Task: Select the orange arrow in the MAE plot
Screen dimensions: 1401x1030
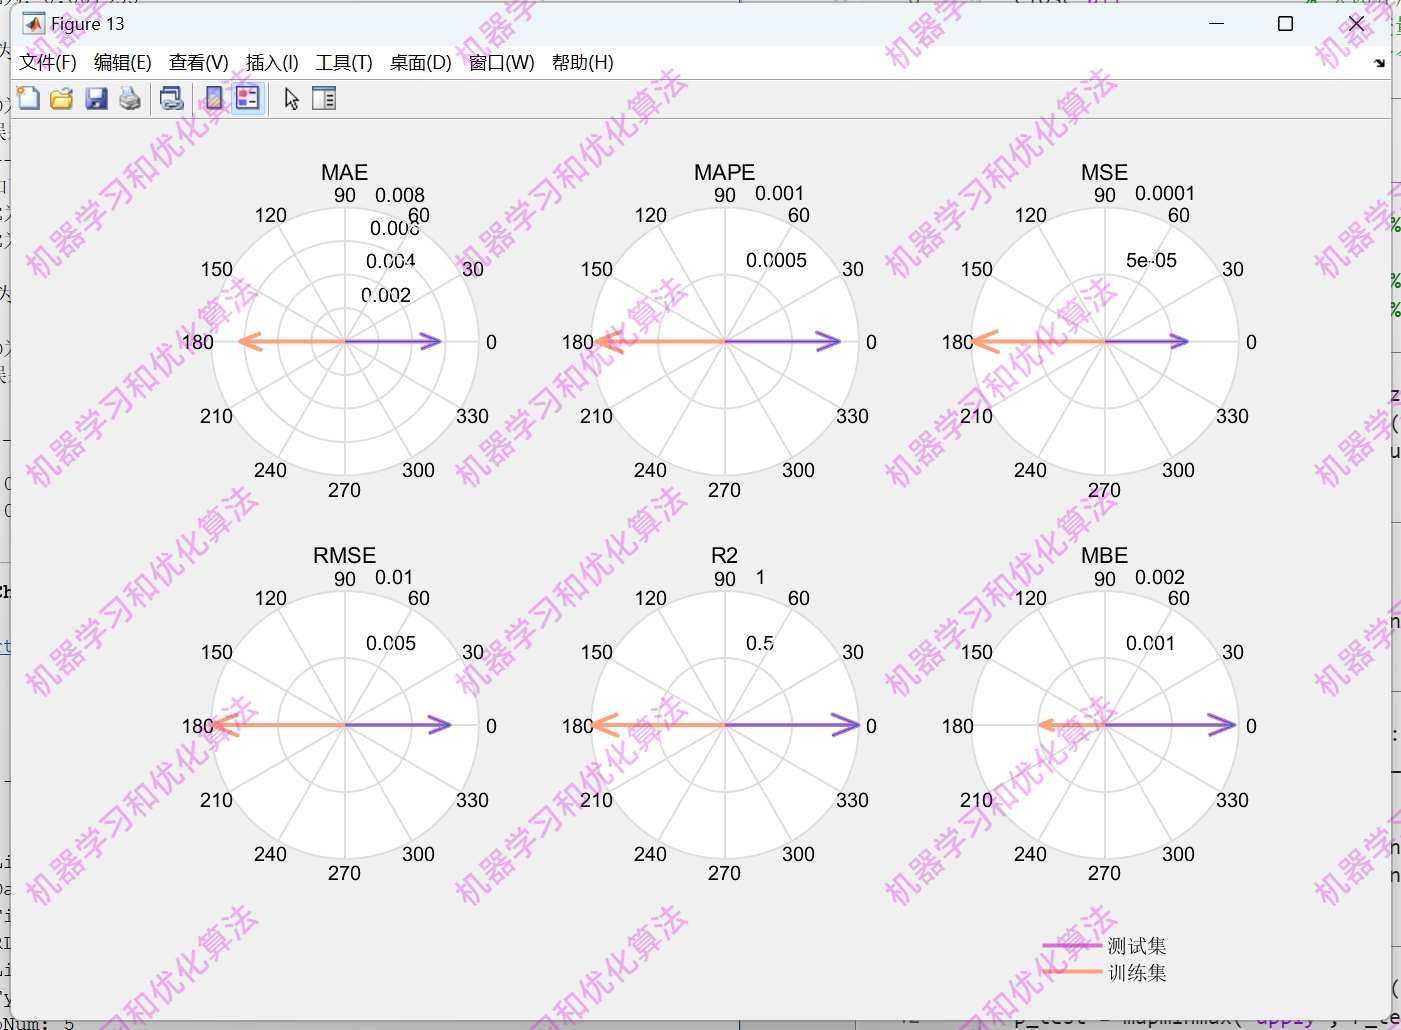Action: point(292,341)
